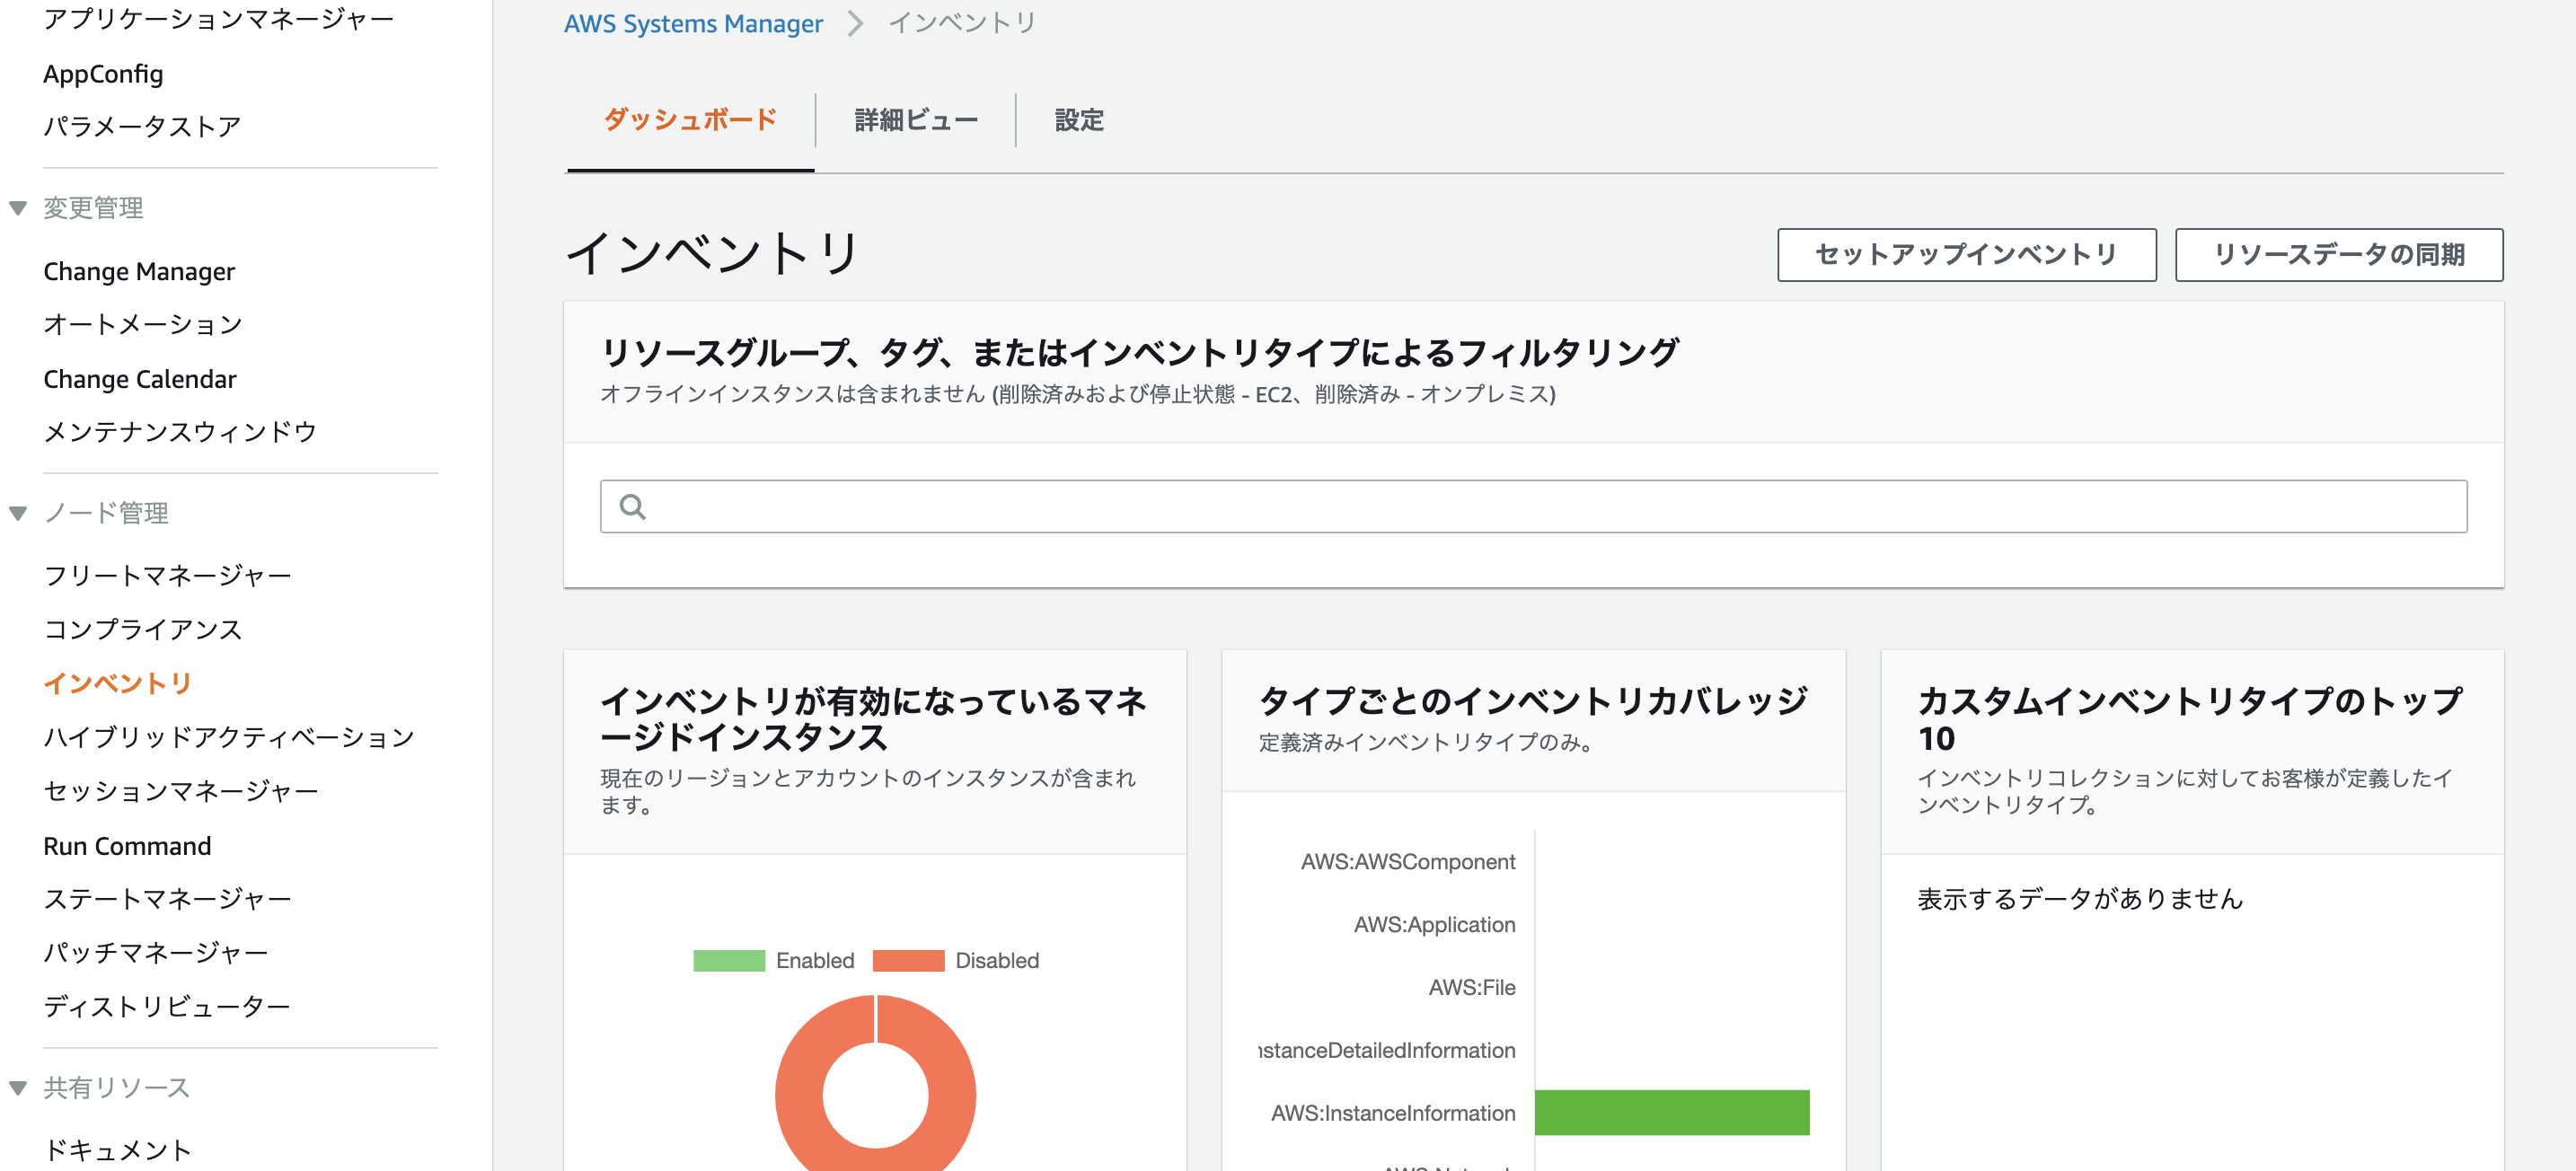Click リソースデータの同期 button
The width and height of the screenshot is (2576, 1171).
coord(2339,255)
